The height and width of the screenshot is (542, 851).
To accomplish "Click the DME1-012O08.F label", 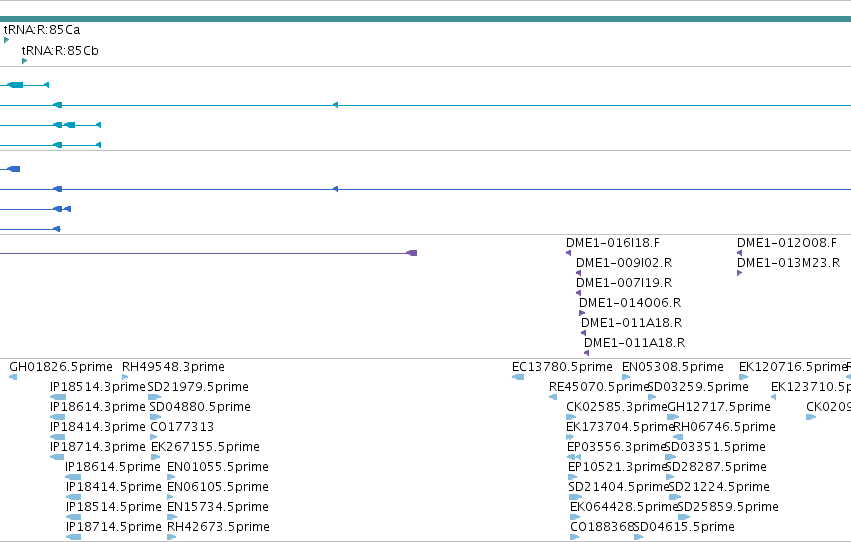I will [786, 243].
